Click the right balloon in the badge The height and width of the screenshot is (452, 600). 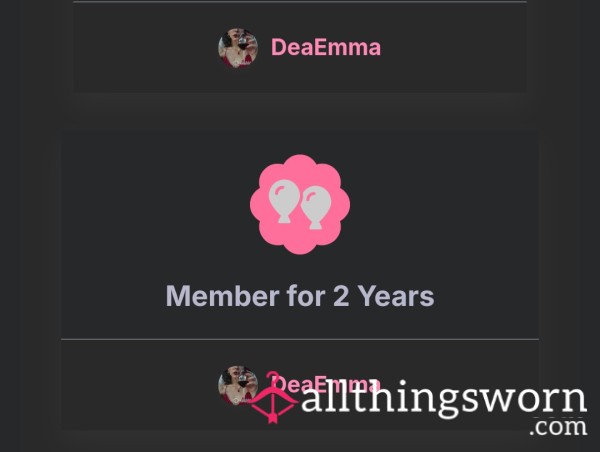coord(316,208)
